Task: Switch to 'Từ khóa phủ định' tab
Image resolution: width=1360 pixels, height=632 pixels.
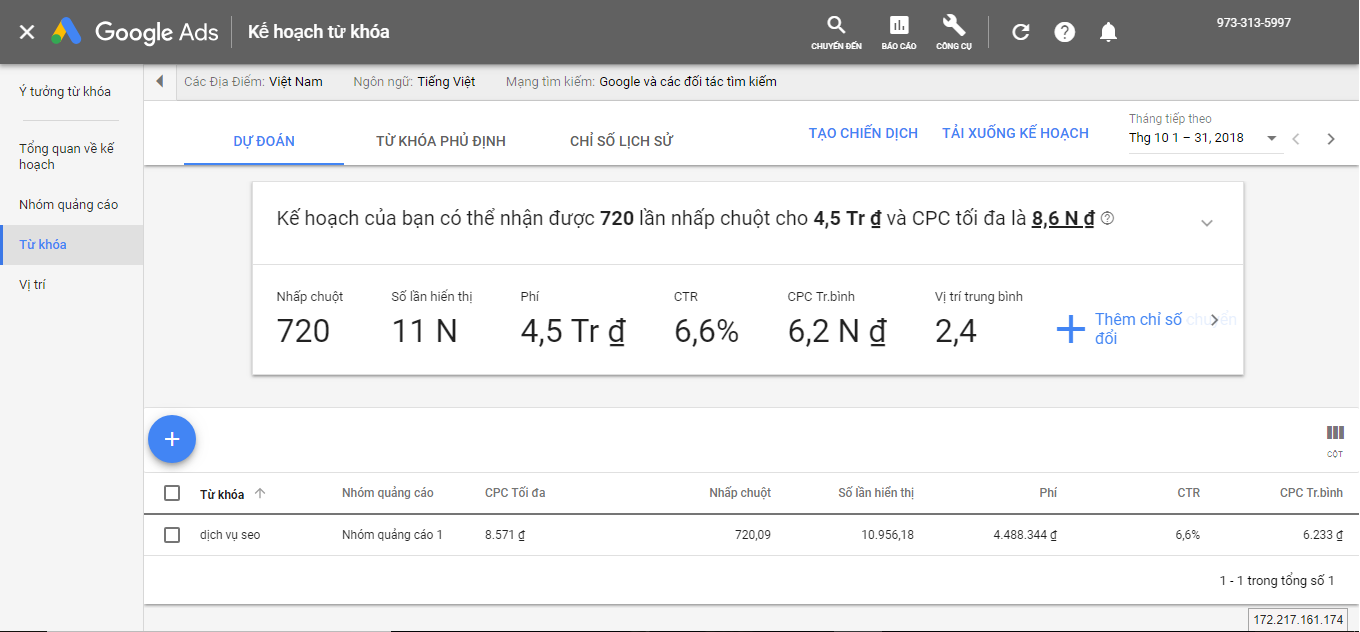Action: 440,141
